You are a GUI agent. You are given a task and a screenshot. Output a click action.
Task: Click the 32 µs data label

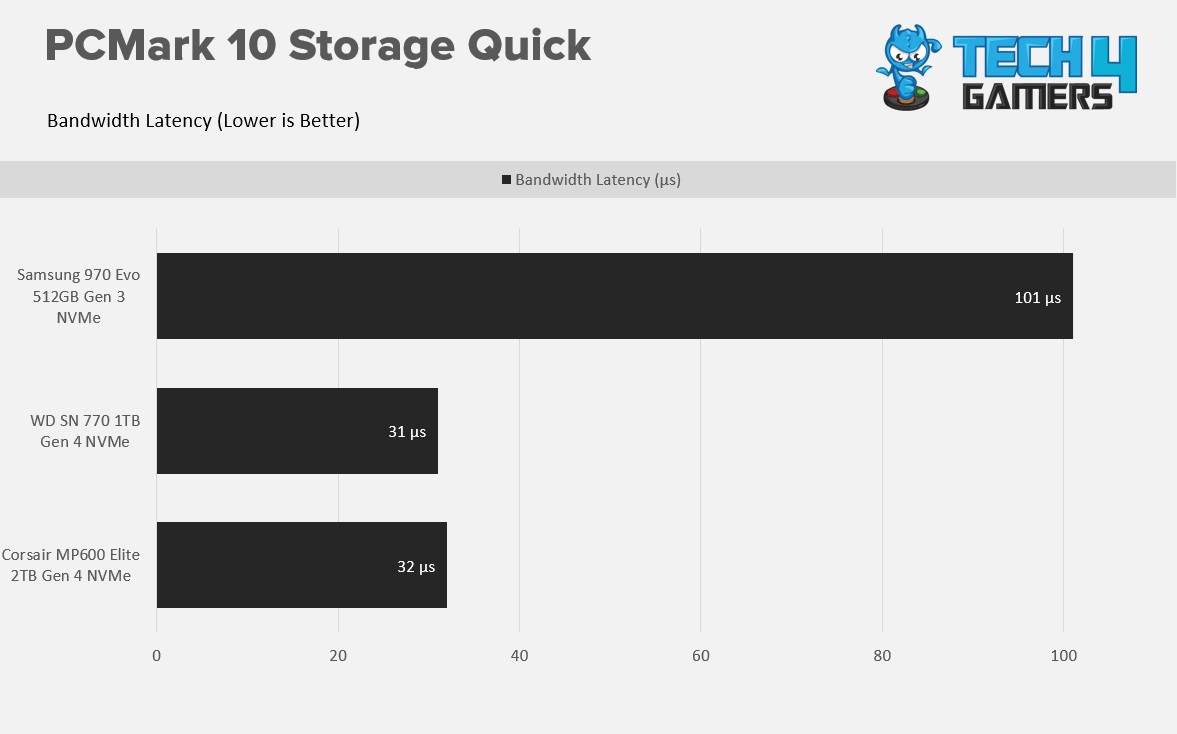(416, 567)
